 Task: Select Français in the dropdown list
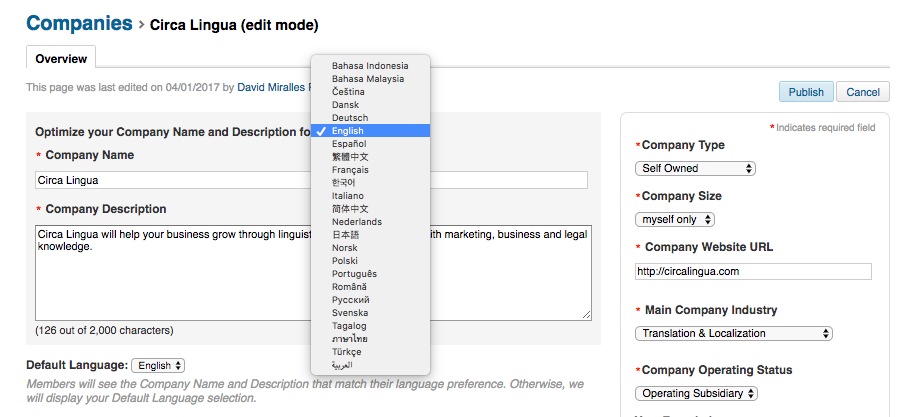click(370, 170)
